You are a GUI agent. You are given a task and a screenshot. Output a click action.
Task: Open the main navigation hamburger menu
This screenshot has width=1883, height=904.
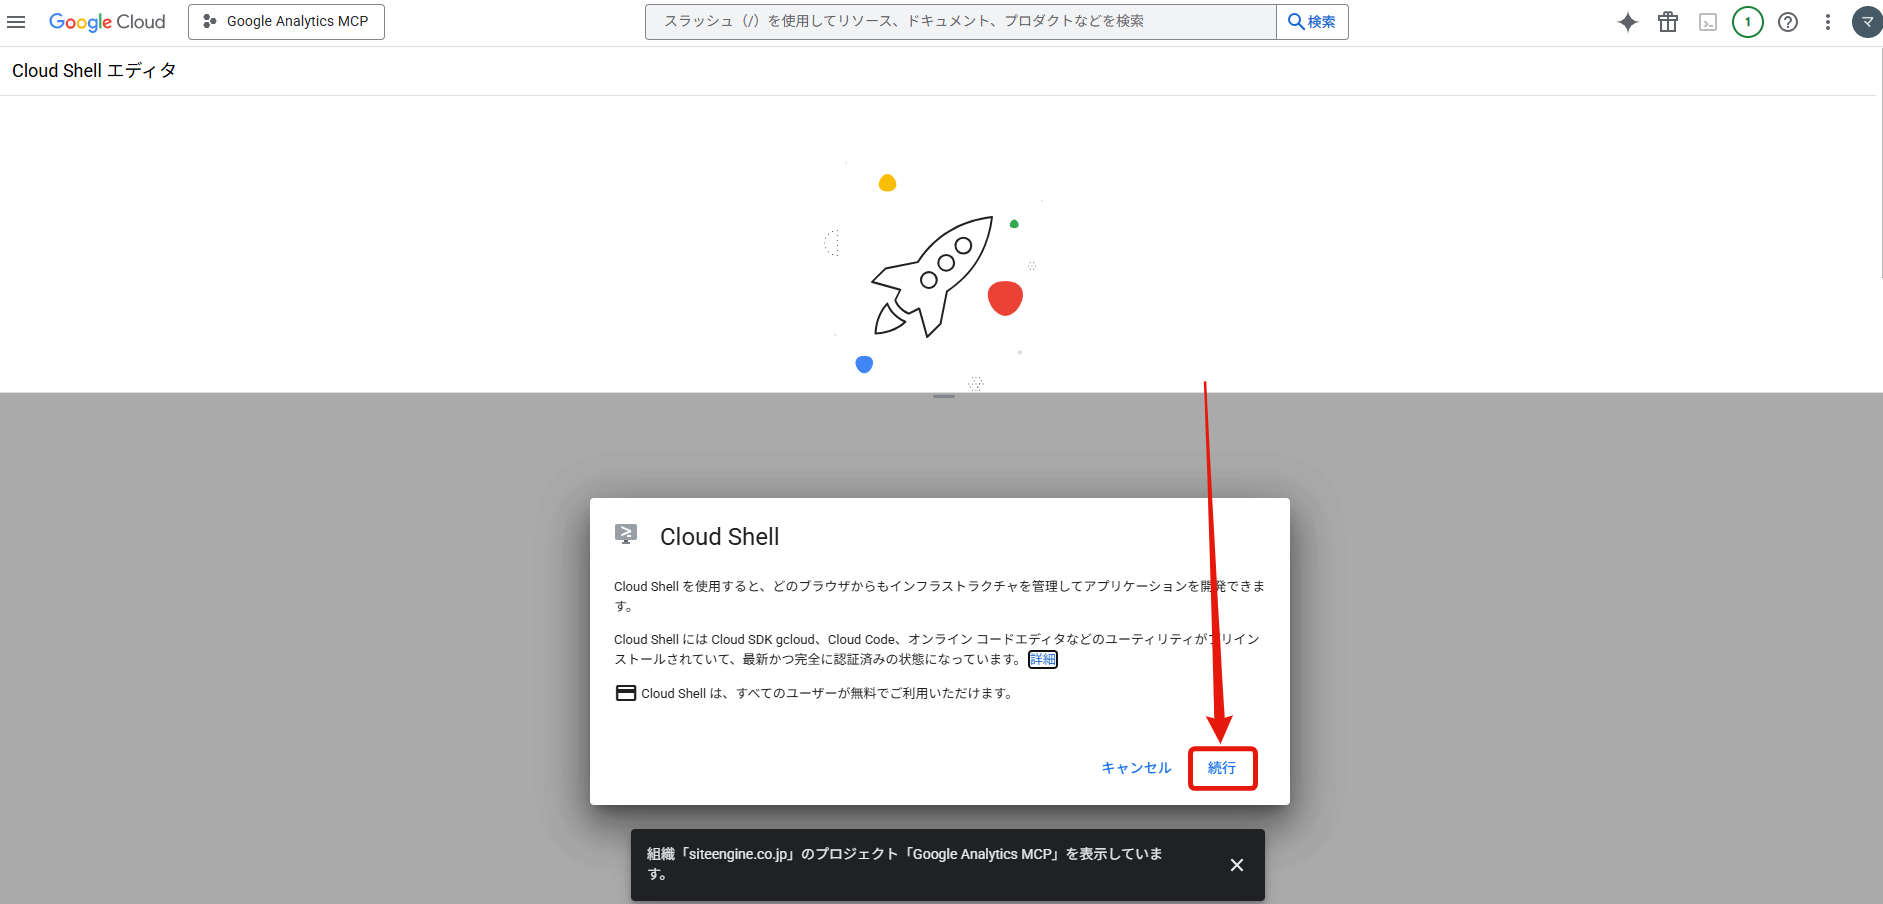click(16, 22)
